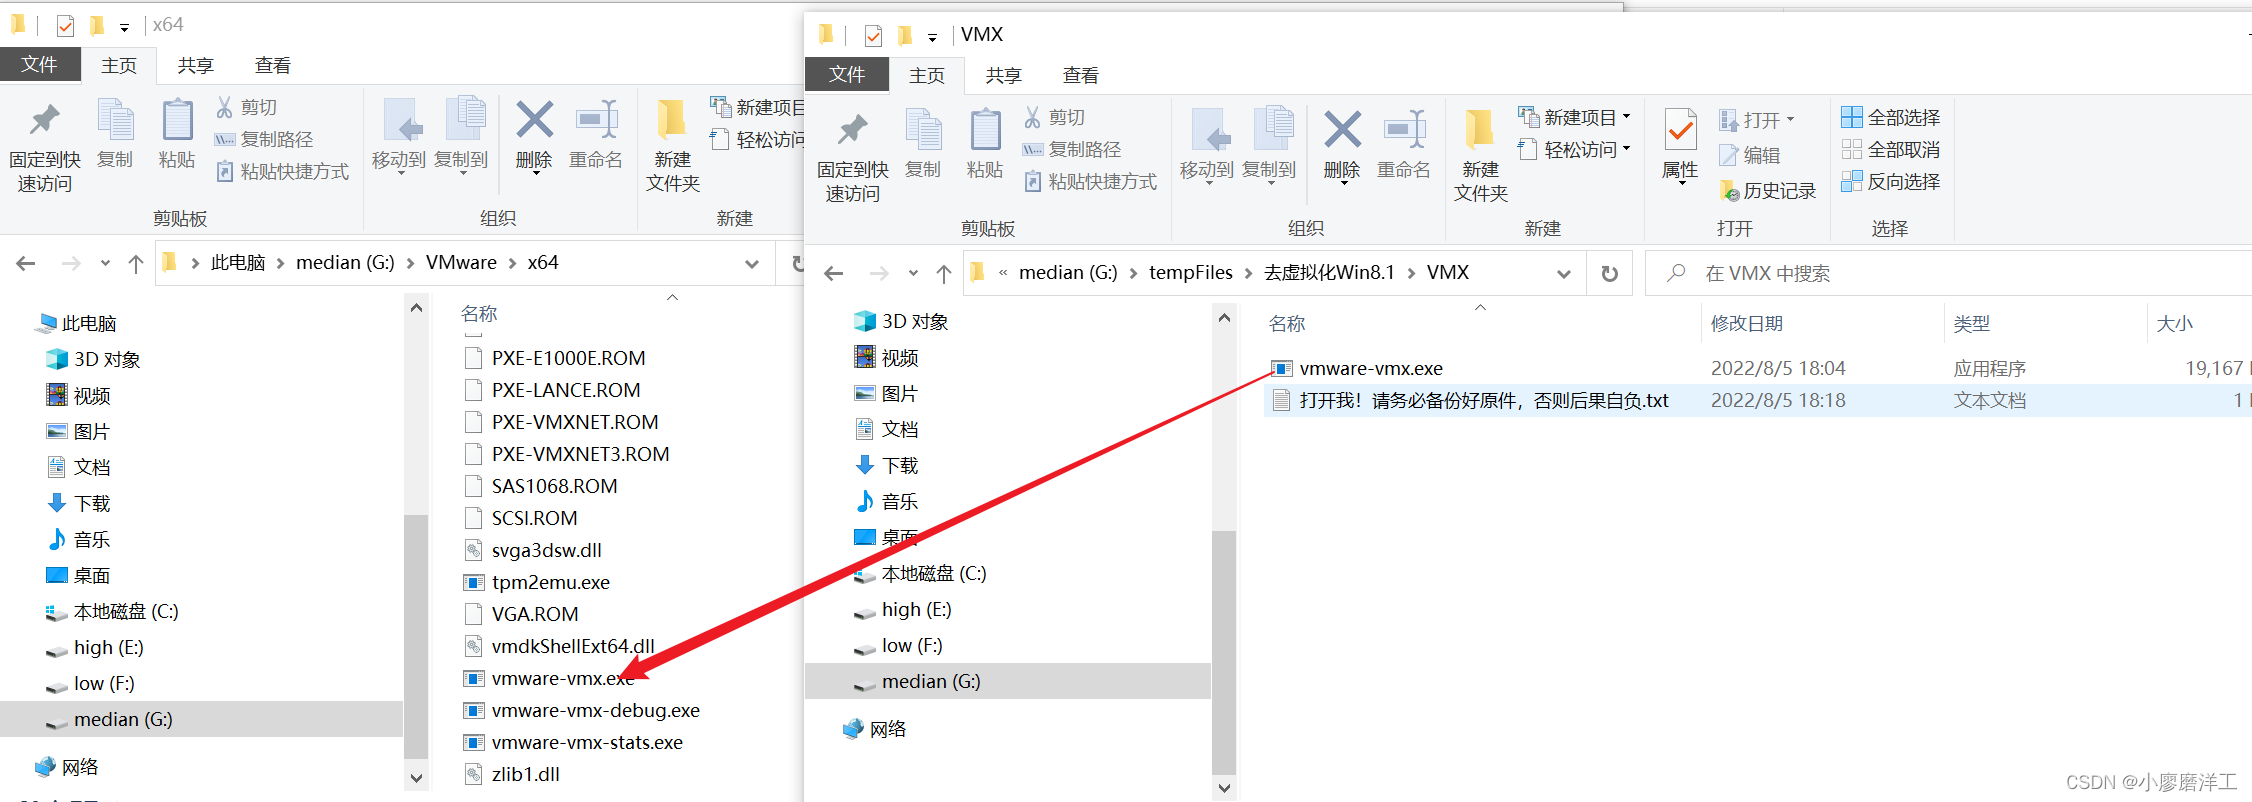Click Copy icon in x64 window ribbon
Image resolution: width=2252 pixels, height=802 pixels.
(115, 134)
